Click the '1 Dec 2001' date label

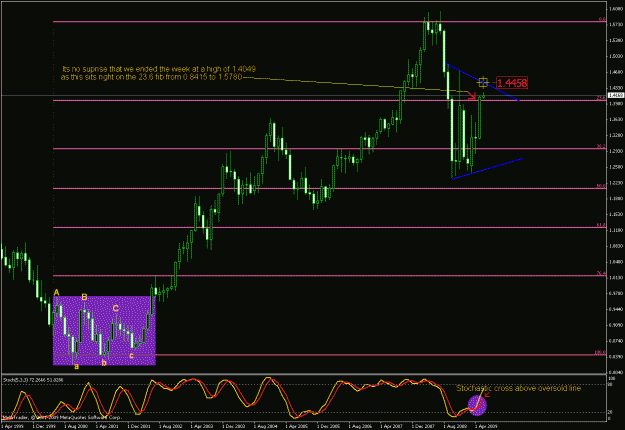pyautogui.click(x=139, y=426)
